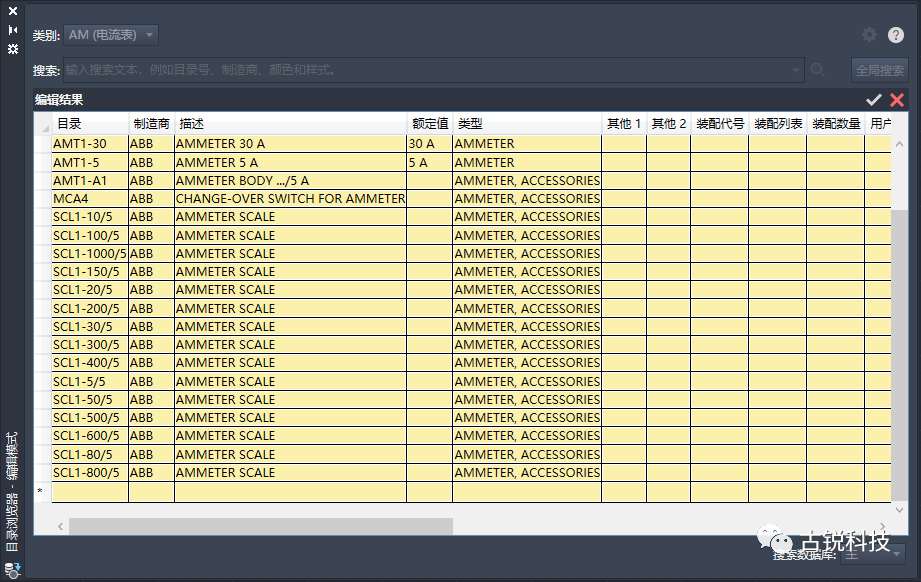Select the SCL1-500/5 catalog cell
This screenshot has height=582, width=921.
90,418
